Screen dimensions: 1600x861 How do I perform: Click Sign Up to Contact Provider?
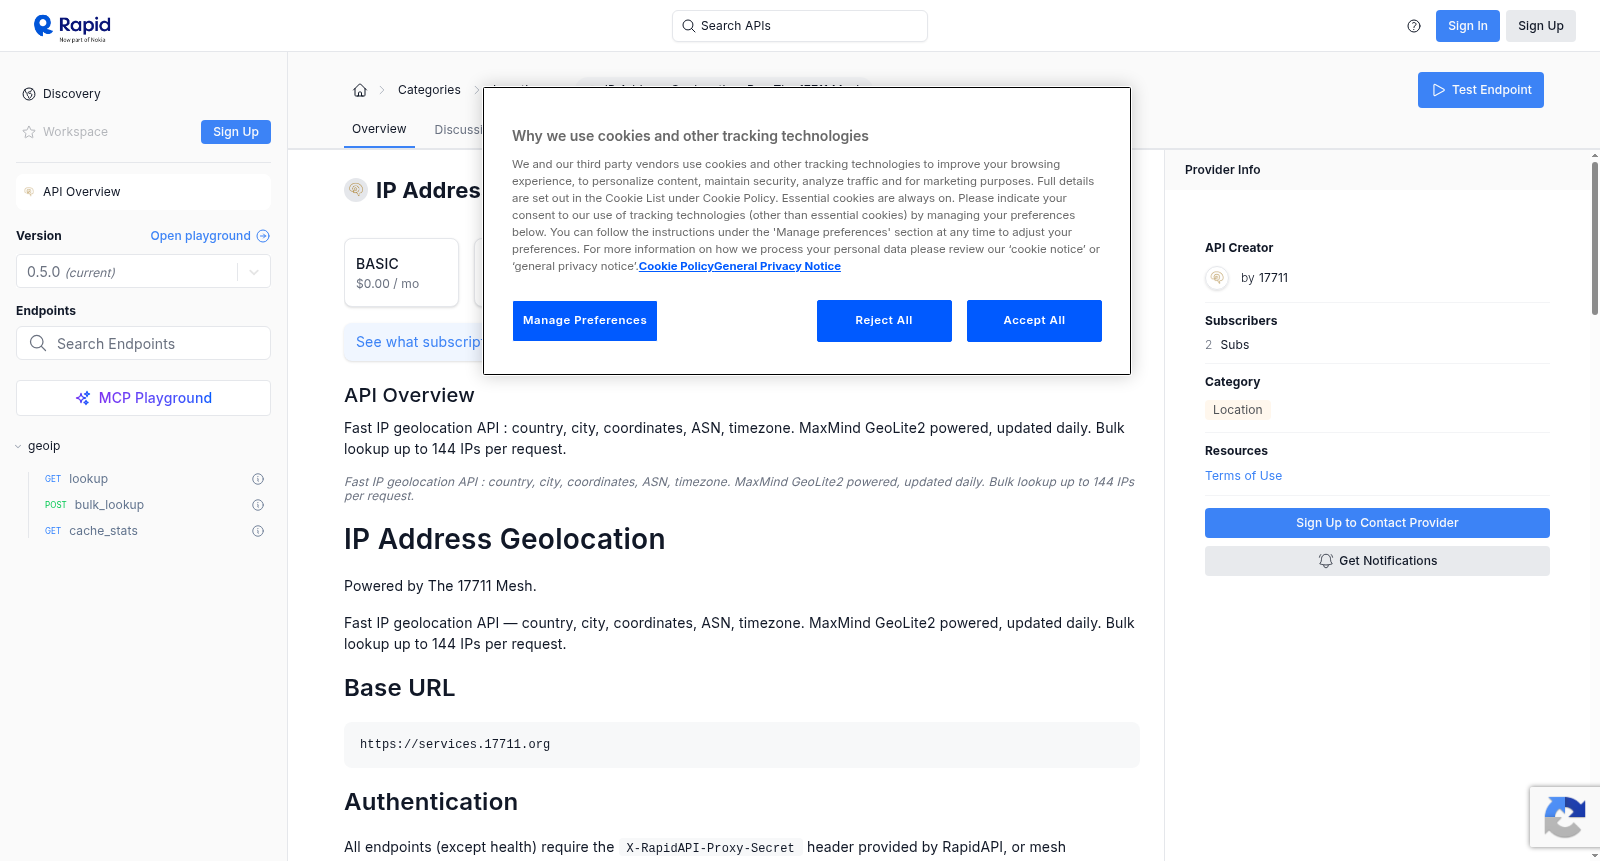point(1377,523)
